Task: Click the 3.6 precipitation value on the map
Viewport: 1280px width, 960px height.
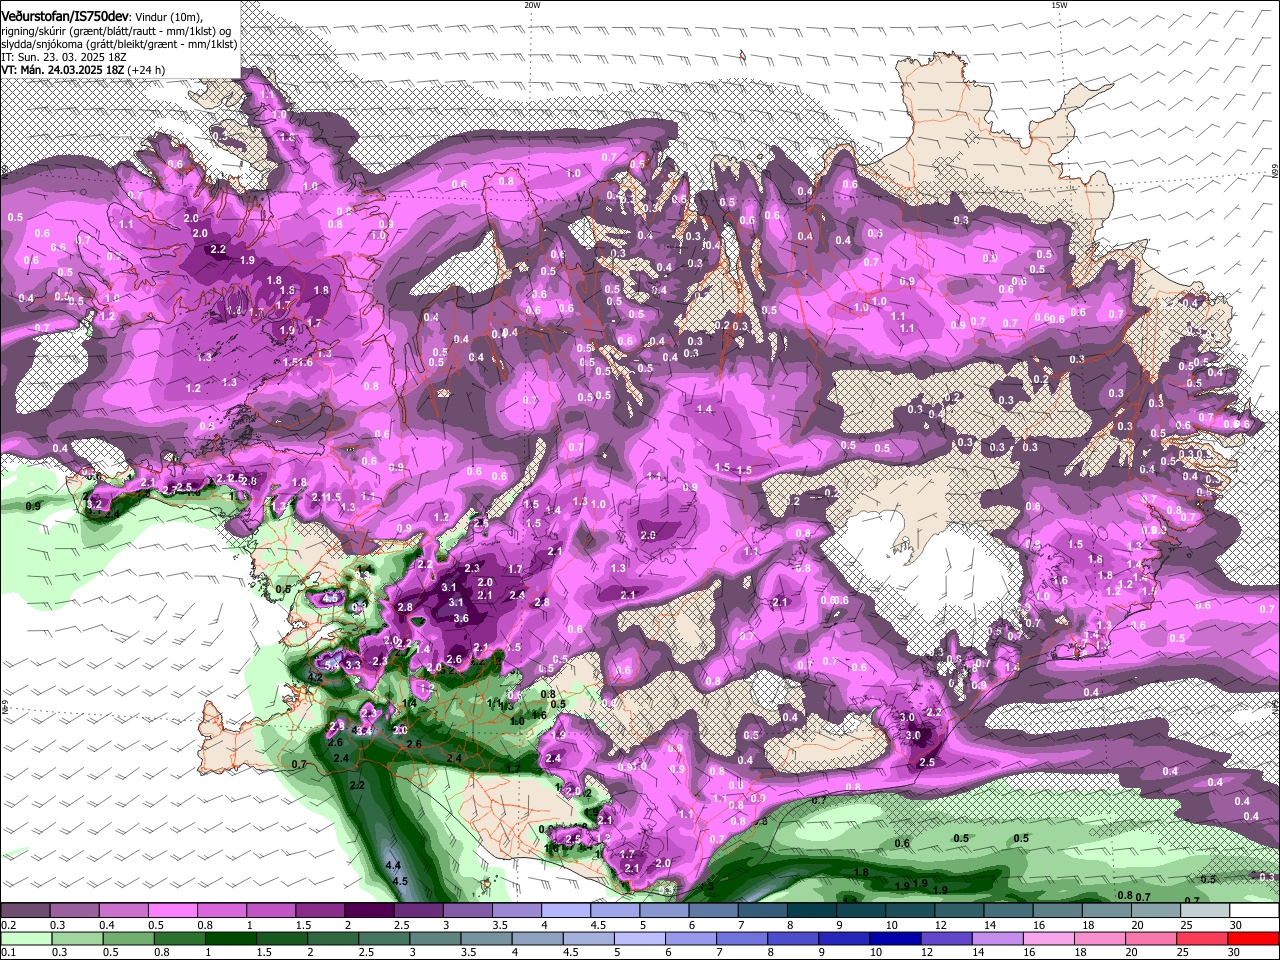Action: [461, 619]
